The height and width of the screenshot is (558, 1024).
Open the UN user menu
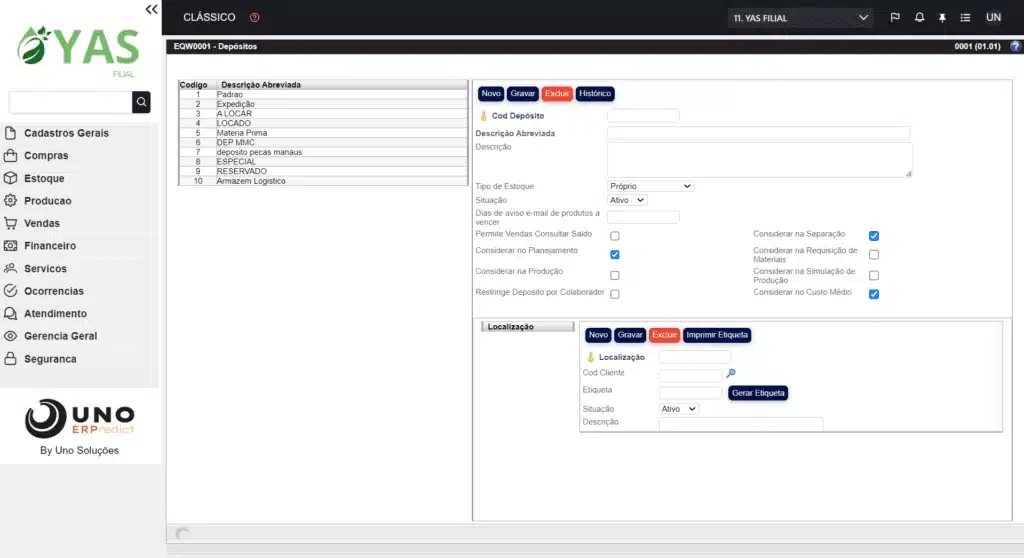click(993, 18)
